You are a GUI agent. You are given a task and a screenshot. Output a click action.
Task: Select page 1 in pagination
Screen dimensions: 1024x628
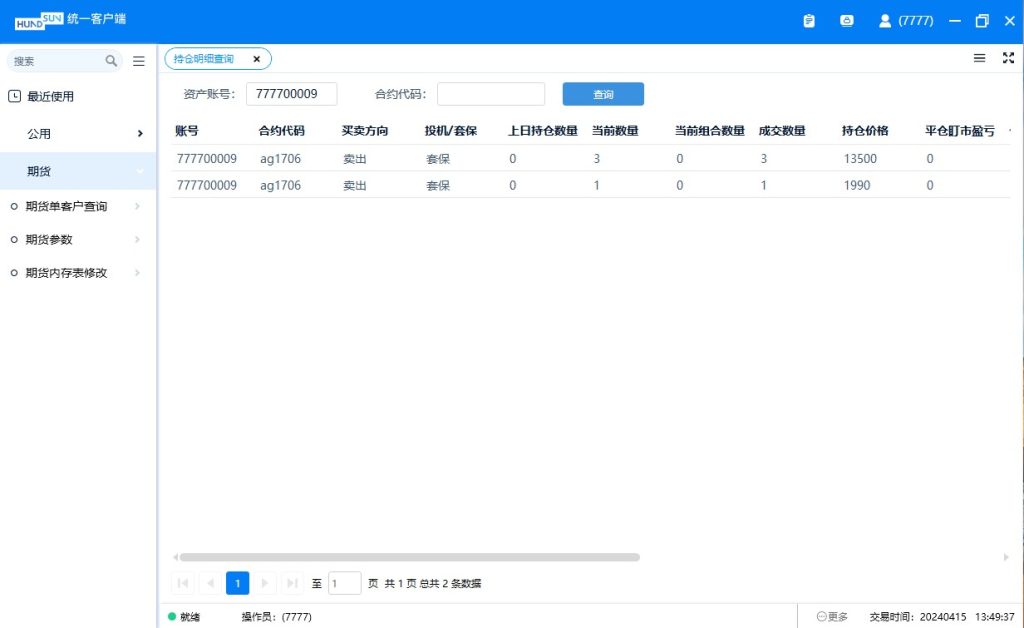pyautogui.click(x=237, y=583)
